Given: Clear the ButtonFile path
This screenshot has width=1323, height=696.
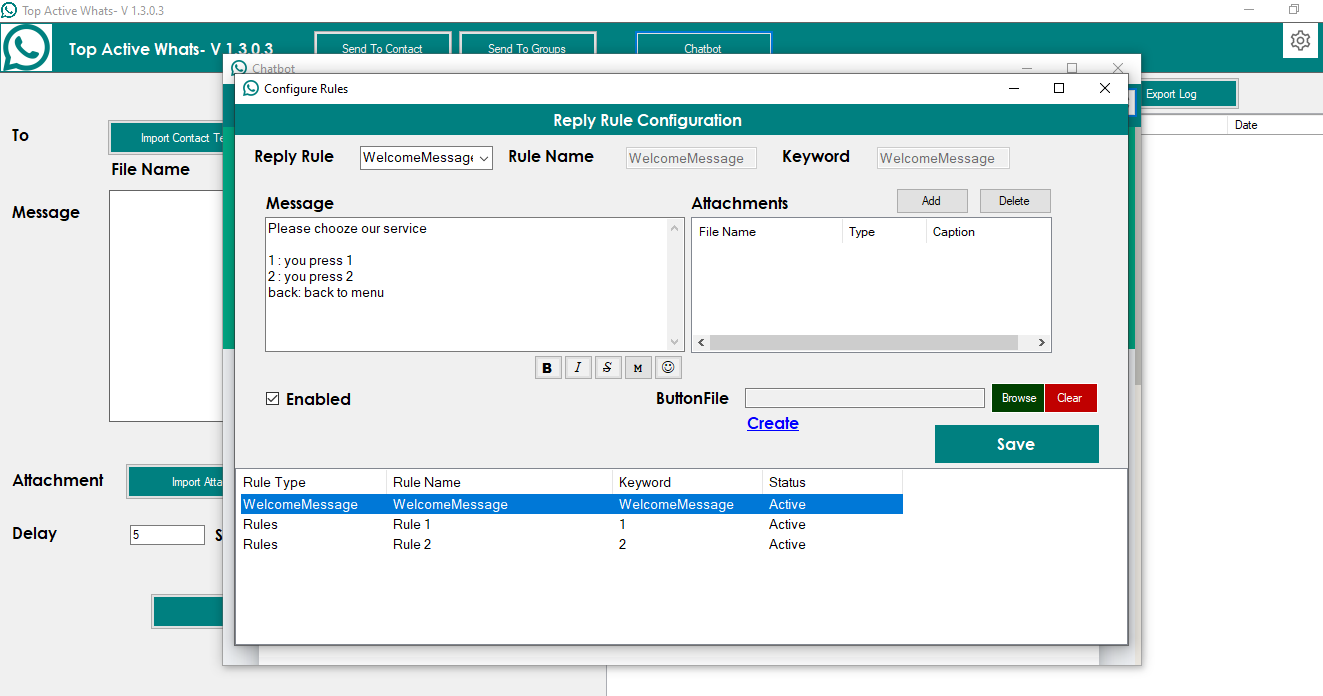Looking at the screenshot, I should 1070,398.
